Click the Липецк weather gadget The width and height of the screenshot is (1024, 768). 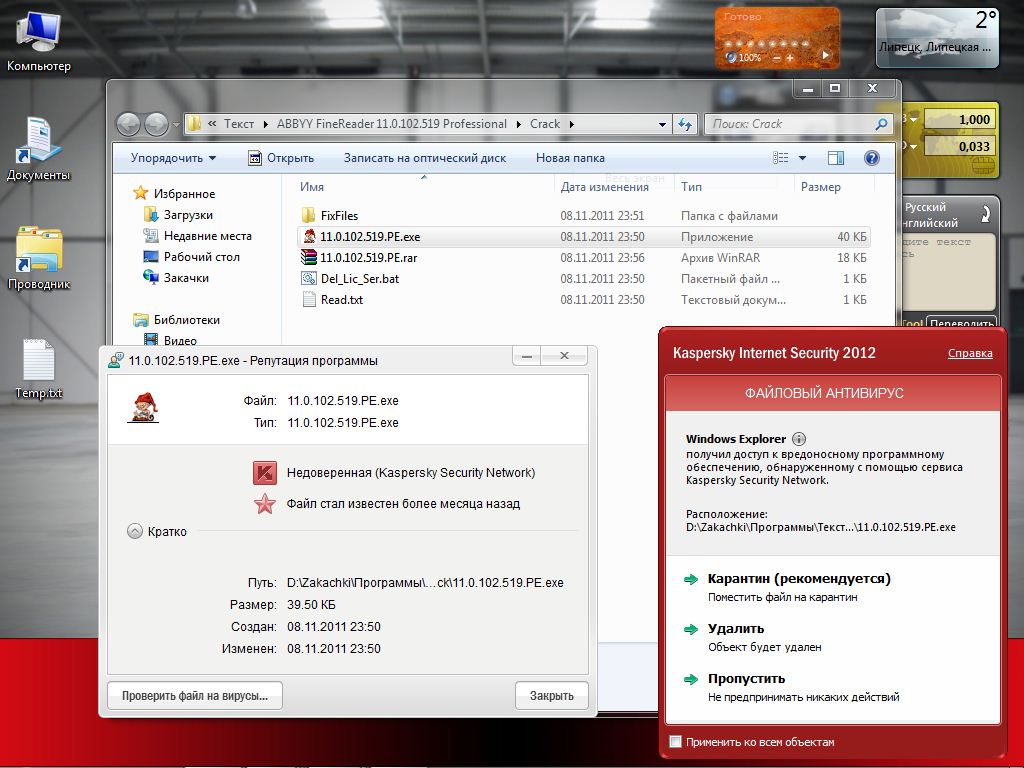point(937,38)
